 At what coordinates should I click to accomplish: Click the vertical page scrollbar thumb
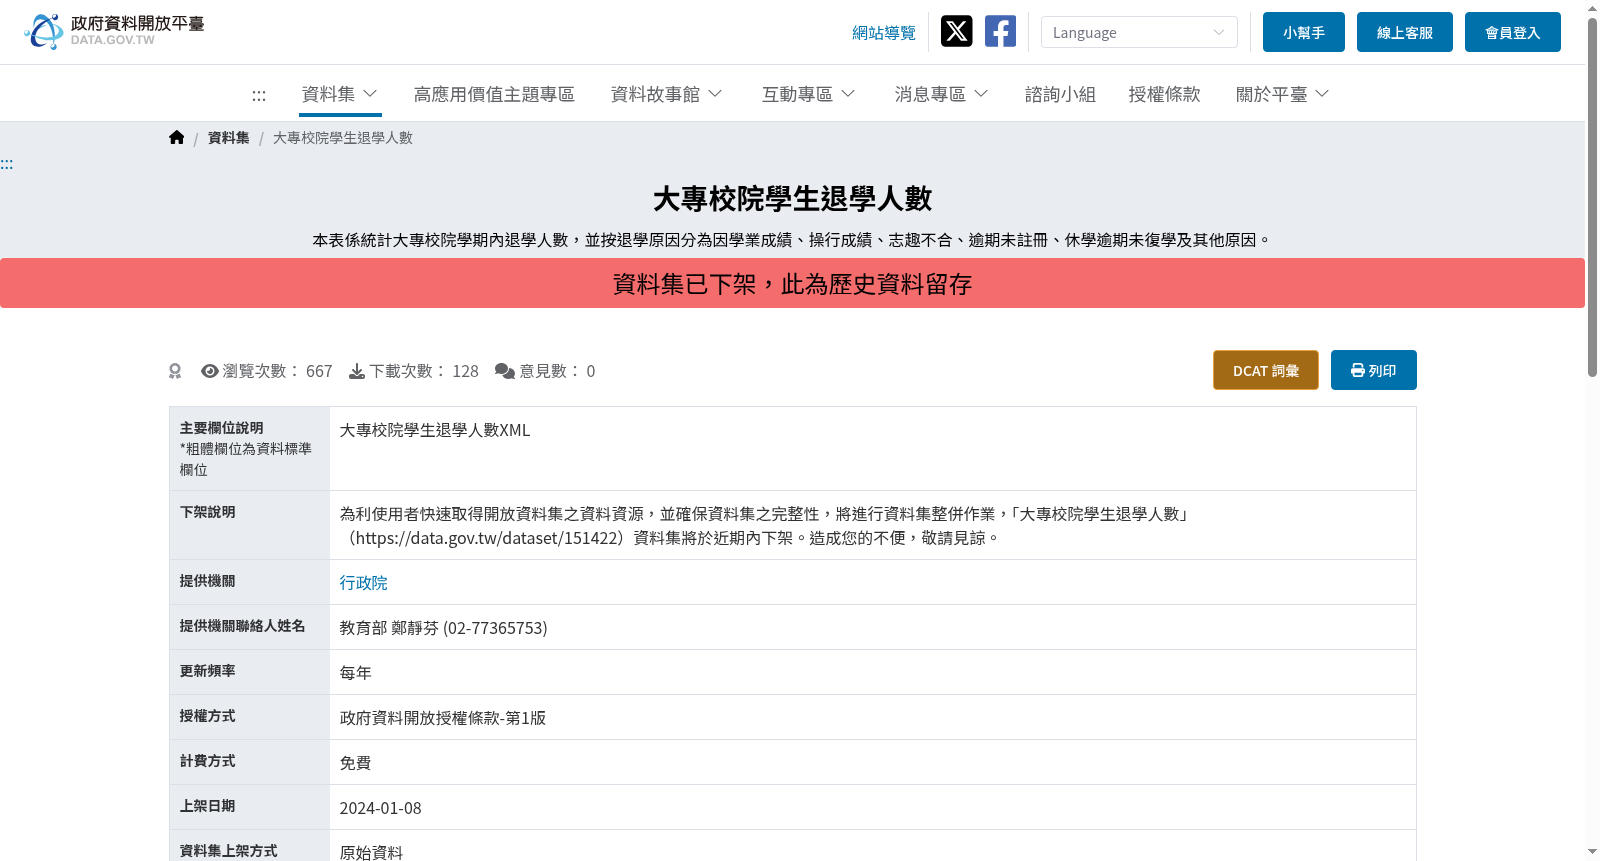(1592, 198)
